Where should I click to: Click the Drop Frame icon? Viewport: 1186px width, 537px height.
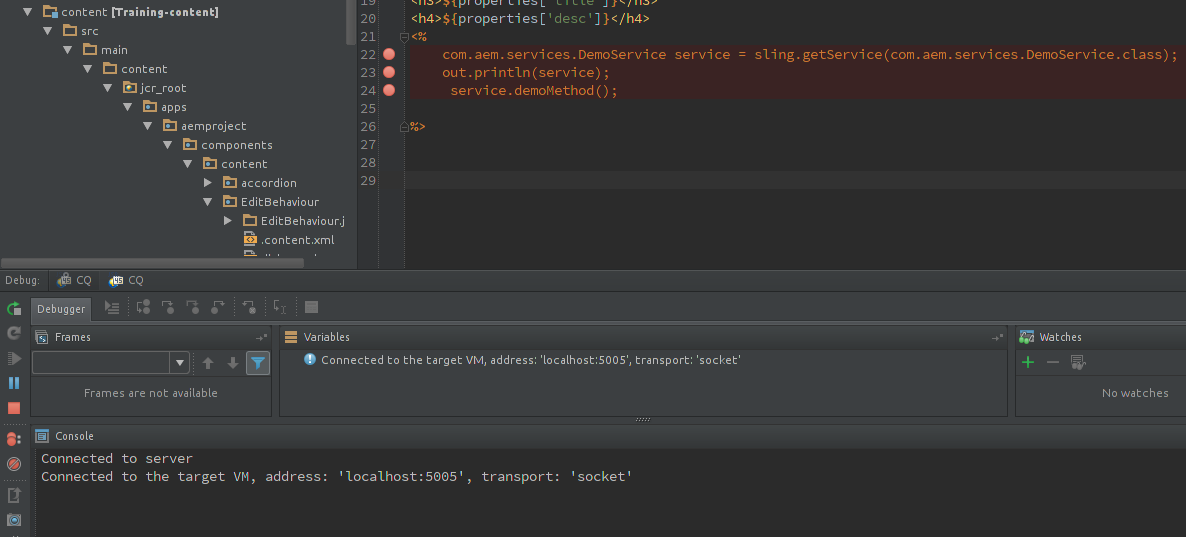point(249,307)
